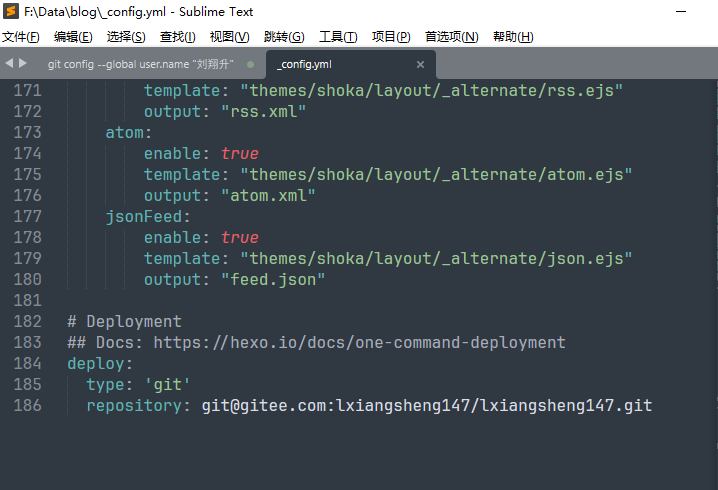Viewport: 718px width, 490px height.
Task: Open the 首选项(N) menu
Action: (451, 37)
